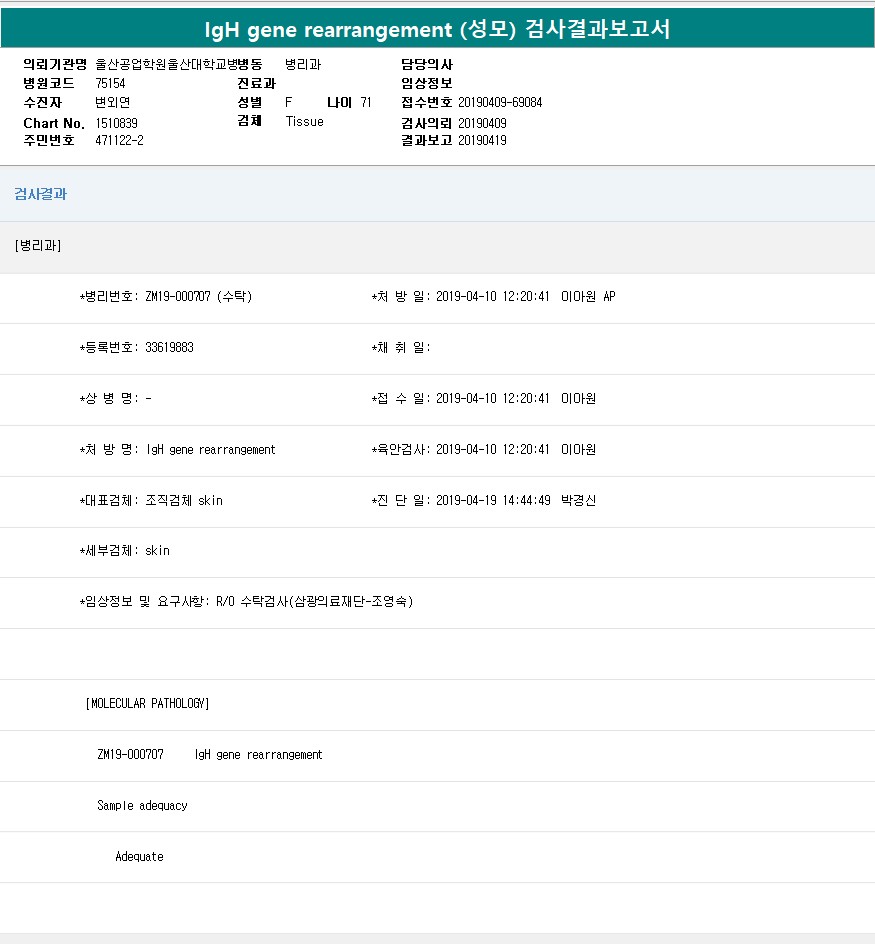The height and width of the screenshot is (944, 875).
Task: Click the hospital code value 75154
Action: pyautogui.click(x=110, y=83)
